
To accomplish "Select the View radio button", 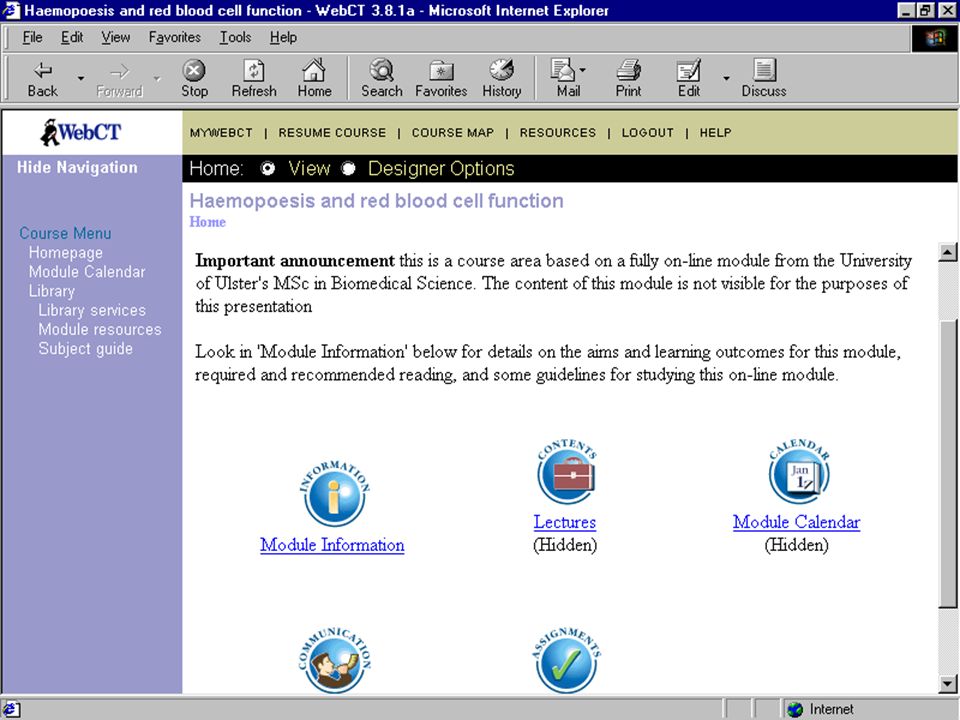I will coord(268,168).
